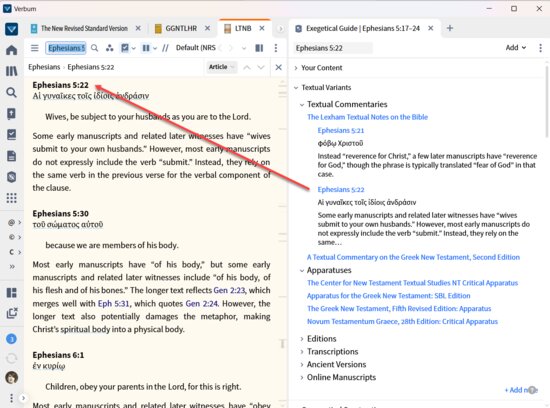Open the checklist workflow icon in sidebar
Viewport: 550px width, 408px height.
tap(12, 135)
